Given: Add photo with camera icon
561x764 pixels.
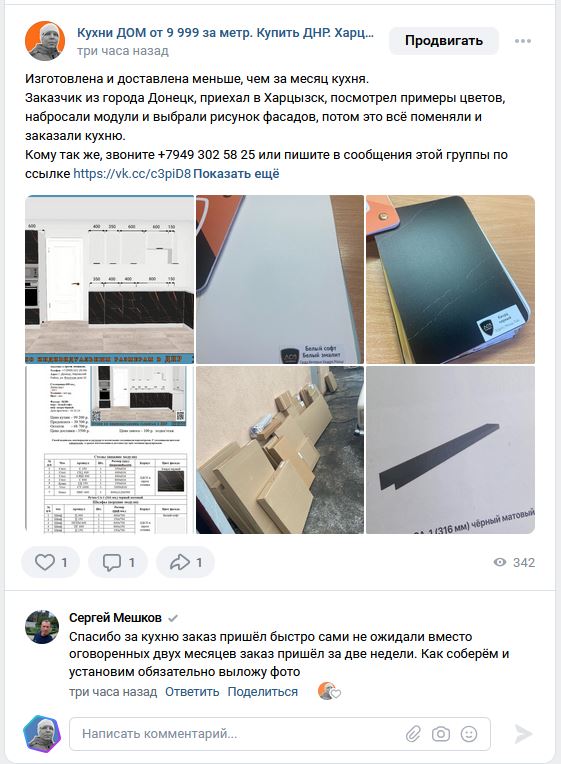Looking at the screenshot, I should click(x=441, y=734).
